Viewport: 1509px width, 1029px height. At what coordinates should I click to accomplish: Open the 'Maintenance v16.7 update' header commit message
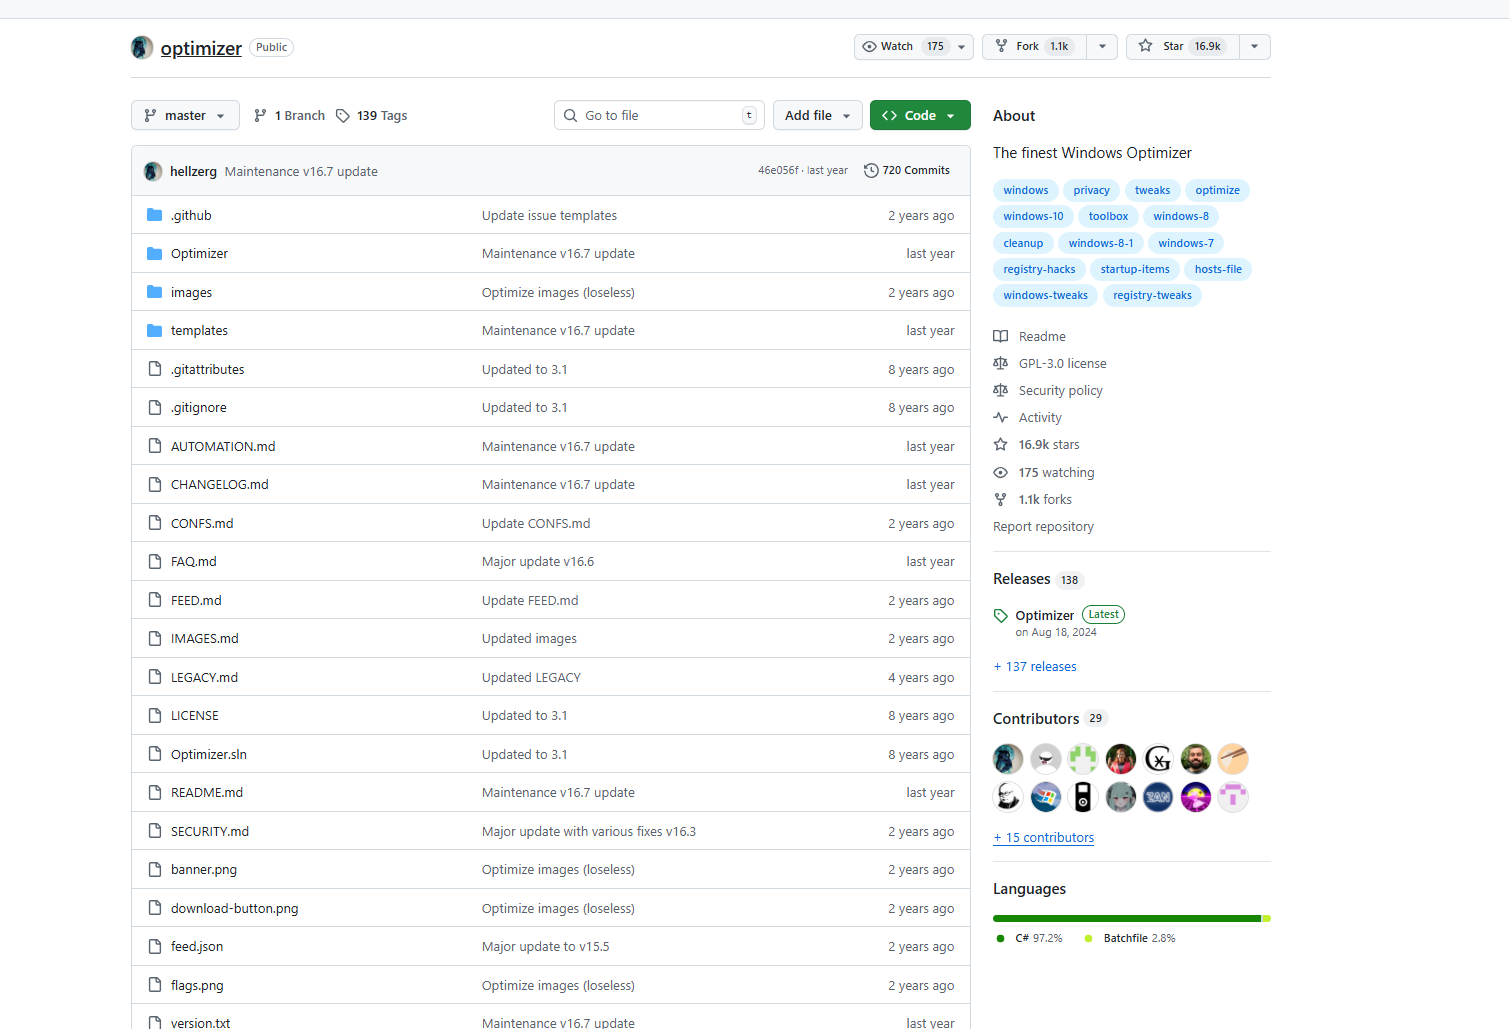coord(301,172)
